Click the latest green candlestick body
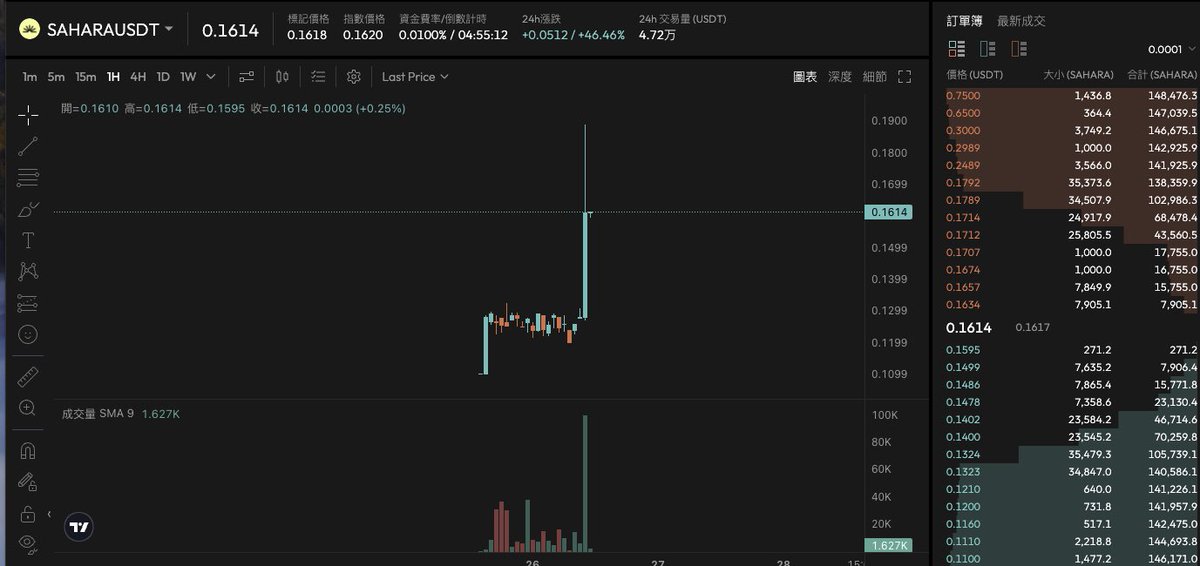The height and width of the screenshot is (566, 1200). [586, 265]
